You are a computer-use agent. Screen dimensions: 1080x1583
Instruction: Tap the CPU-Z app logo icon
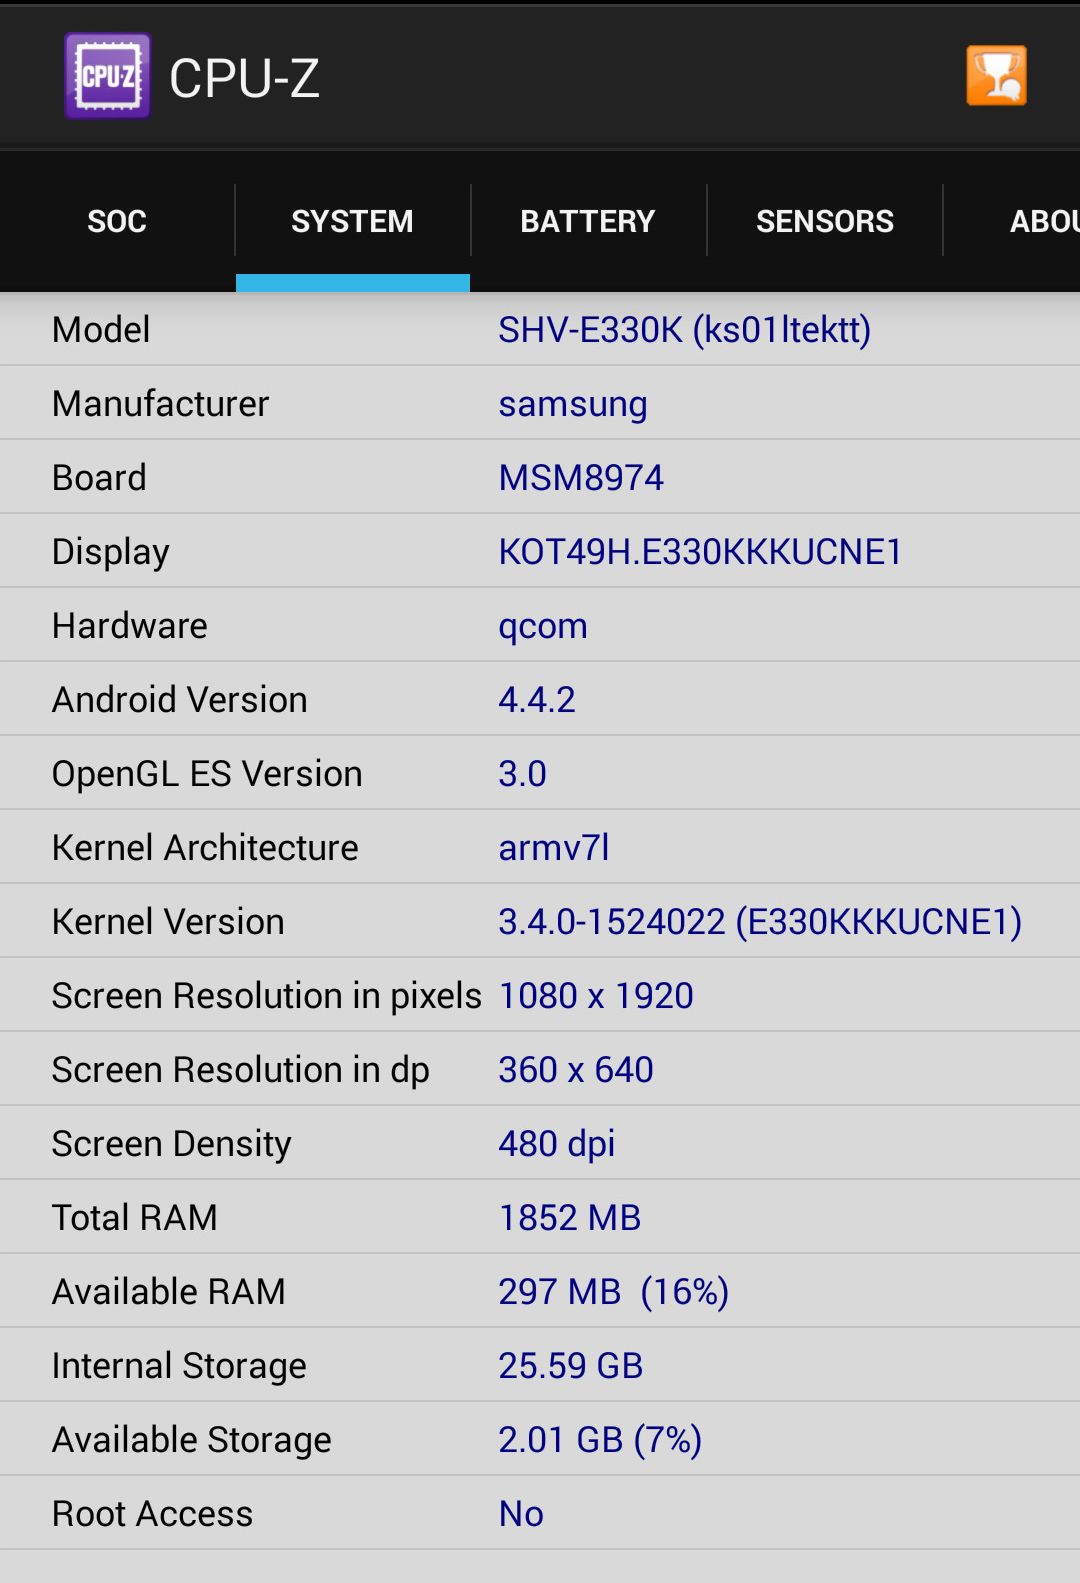107,76
